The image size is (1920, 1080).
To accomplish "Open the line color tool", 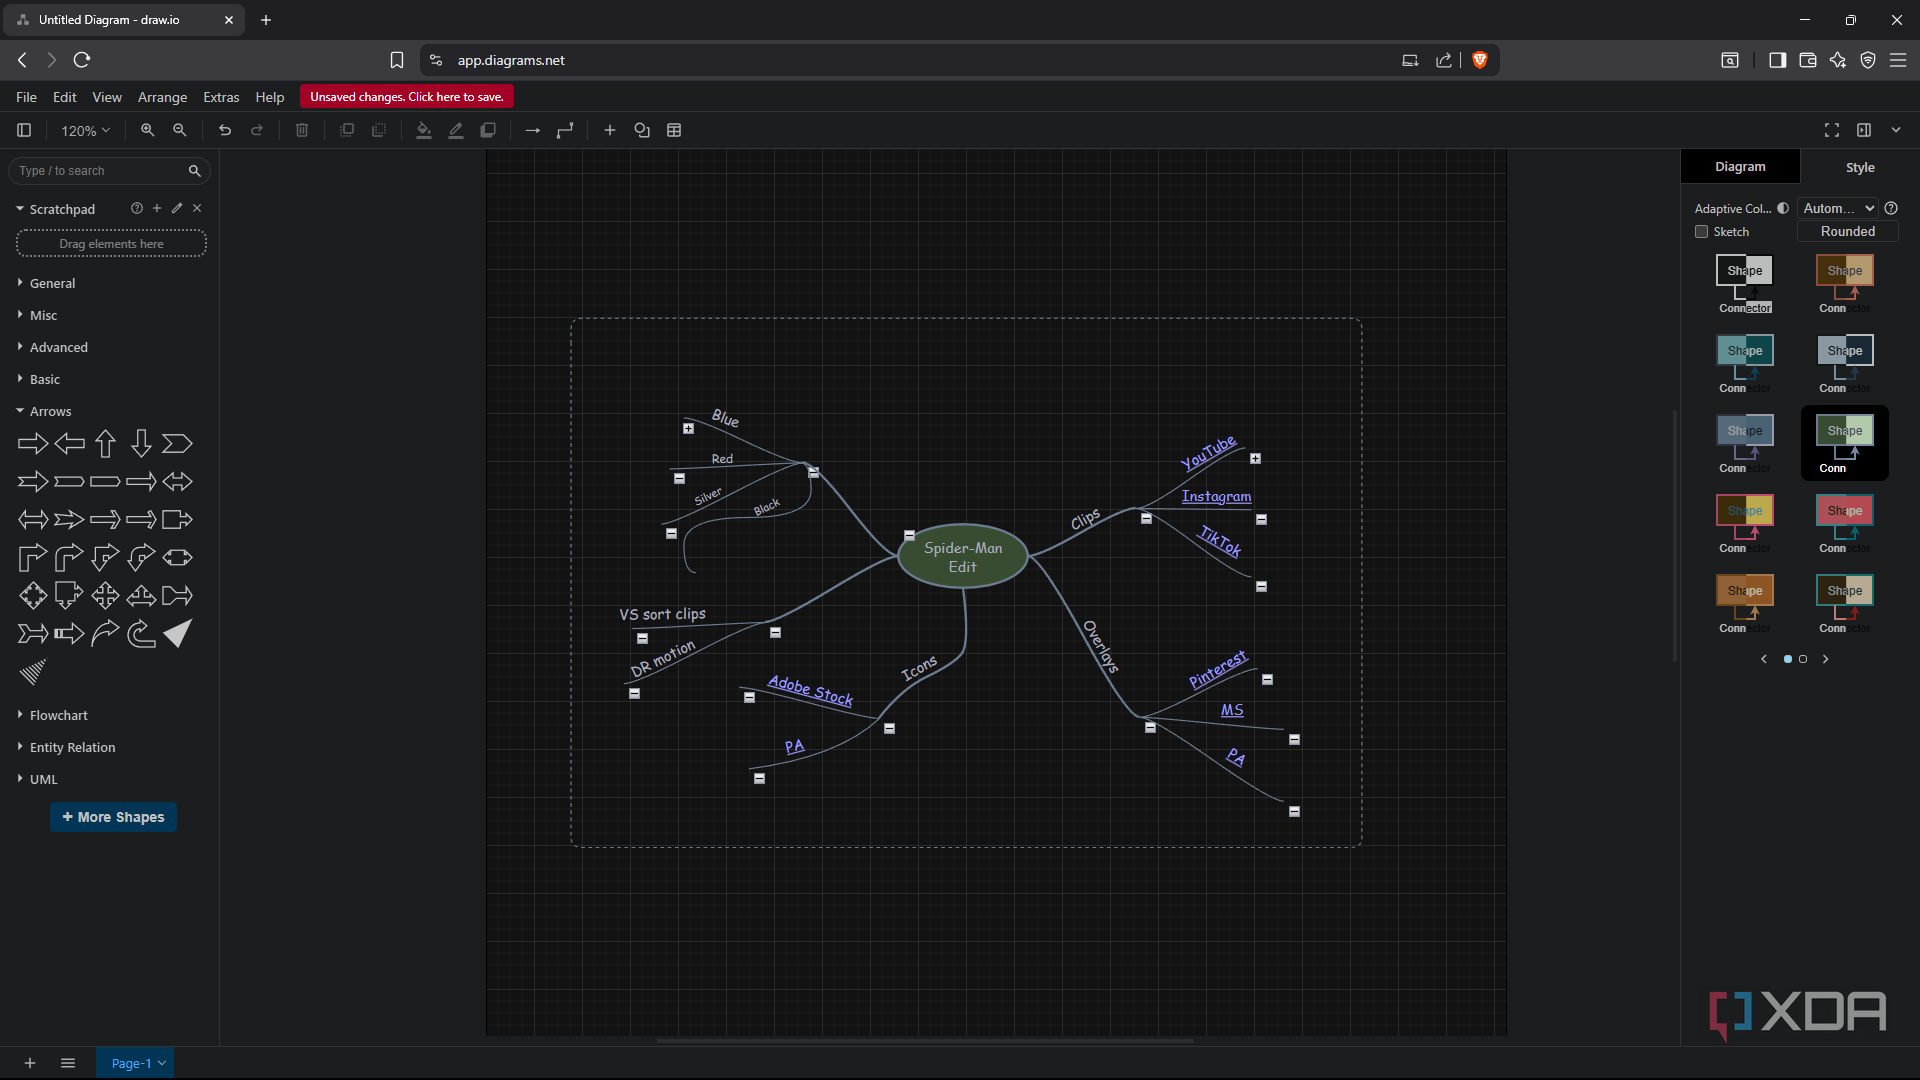I will (456, 130).
